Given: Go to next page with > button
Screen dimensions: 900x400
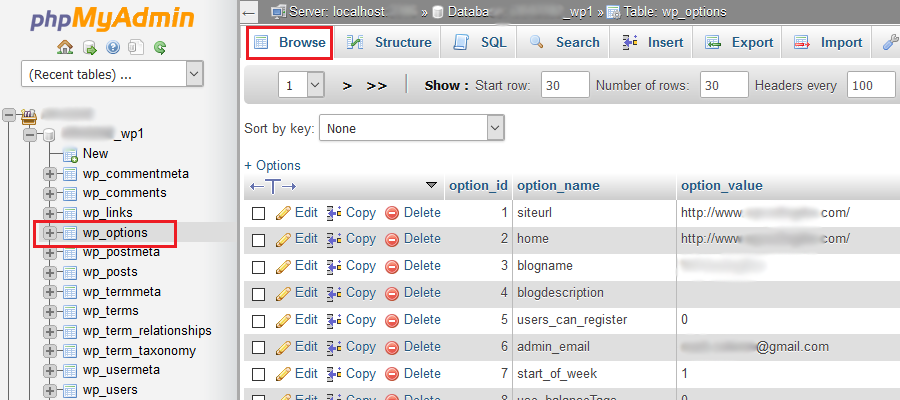Looking at the screenshot, I should click(347, 86).
